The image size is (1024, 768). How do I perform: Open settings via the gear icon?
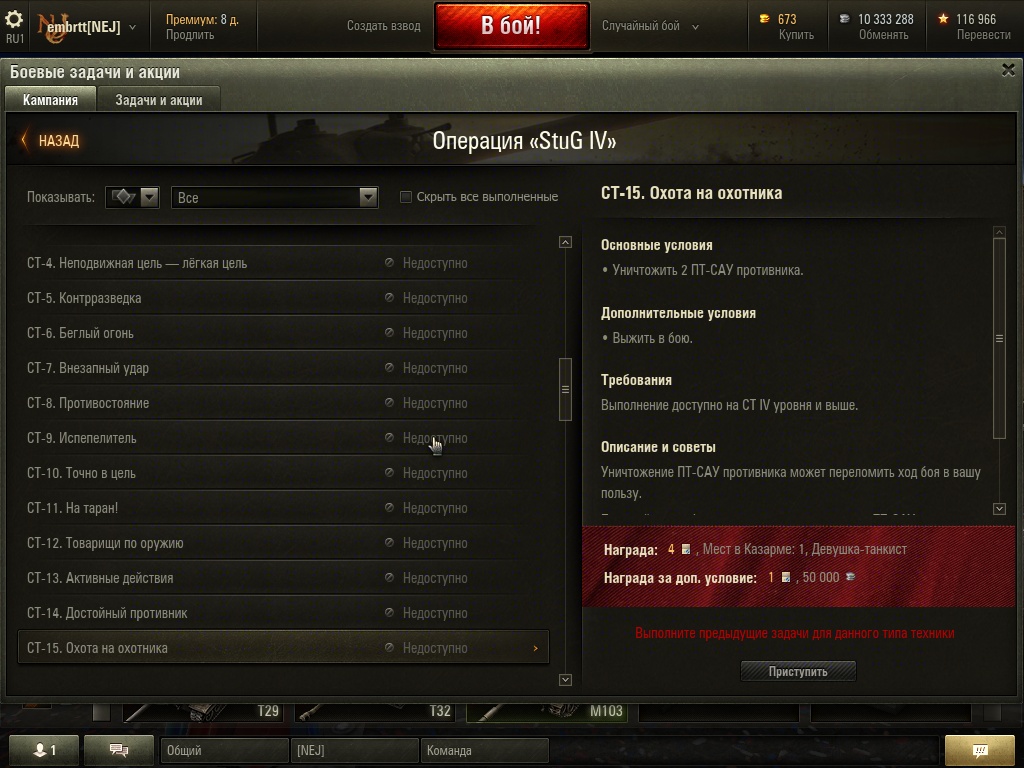tap(14, 18)
